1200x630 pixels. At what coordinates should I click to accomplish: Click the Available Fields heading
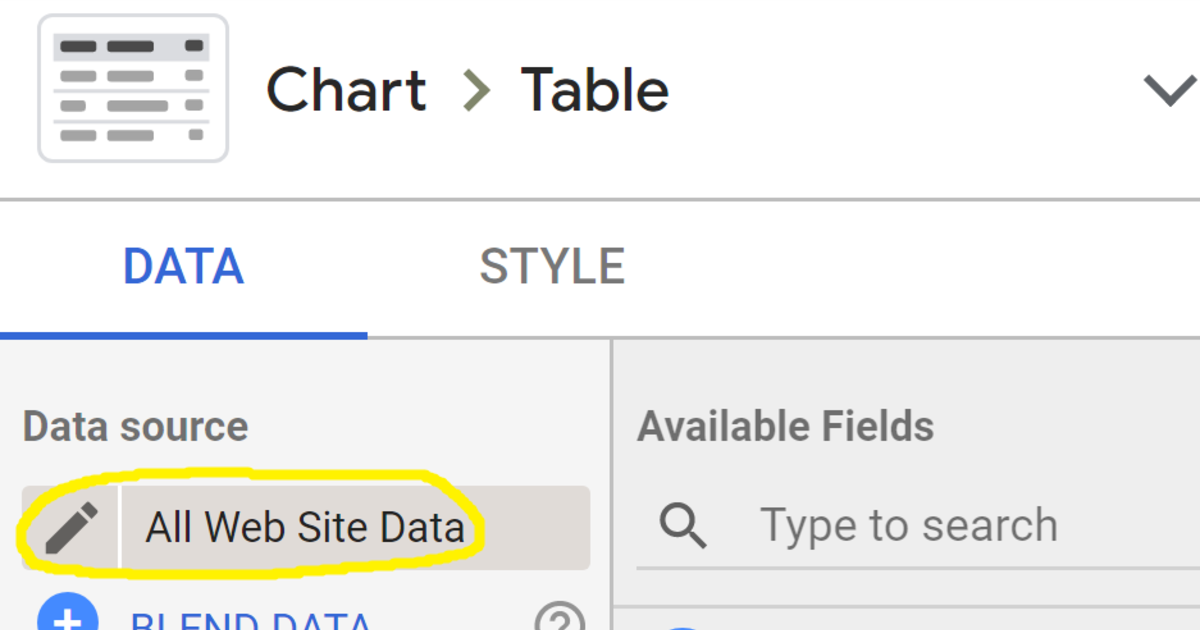(786, 427)
